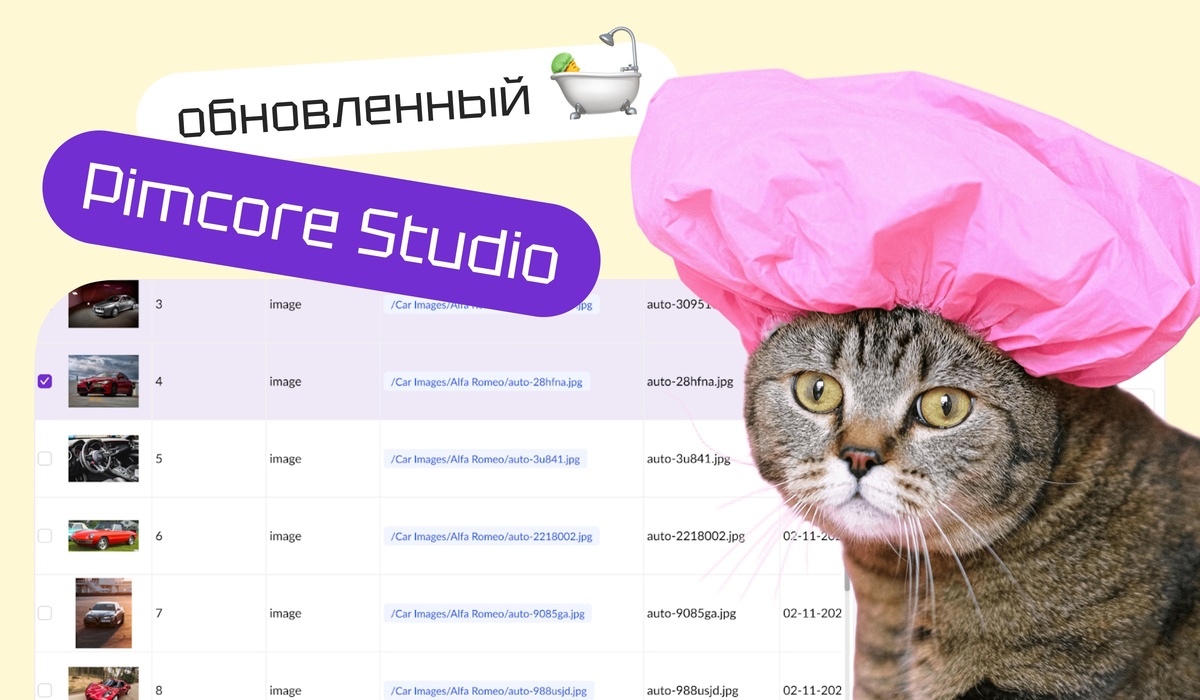This screenshot has height=700, width=1200.
Task: Open the /Car Images/Alfa Romeo/auto-3u841.jpg link
Action: click(x=485, y=459)
